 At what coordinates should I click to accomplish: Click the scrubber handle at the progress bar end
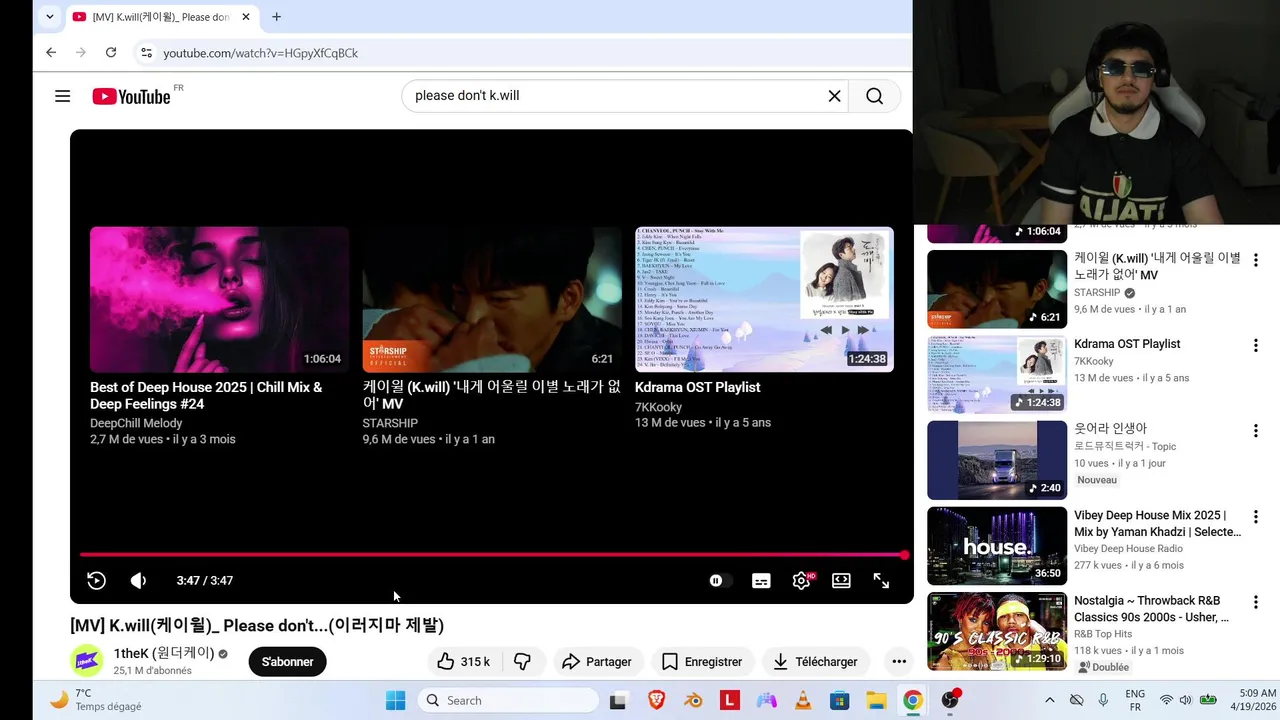(x=904, y=554)
